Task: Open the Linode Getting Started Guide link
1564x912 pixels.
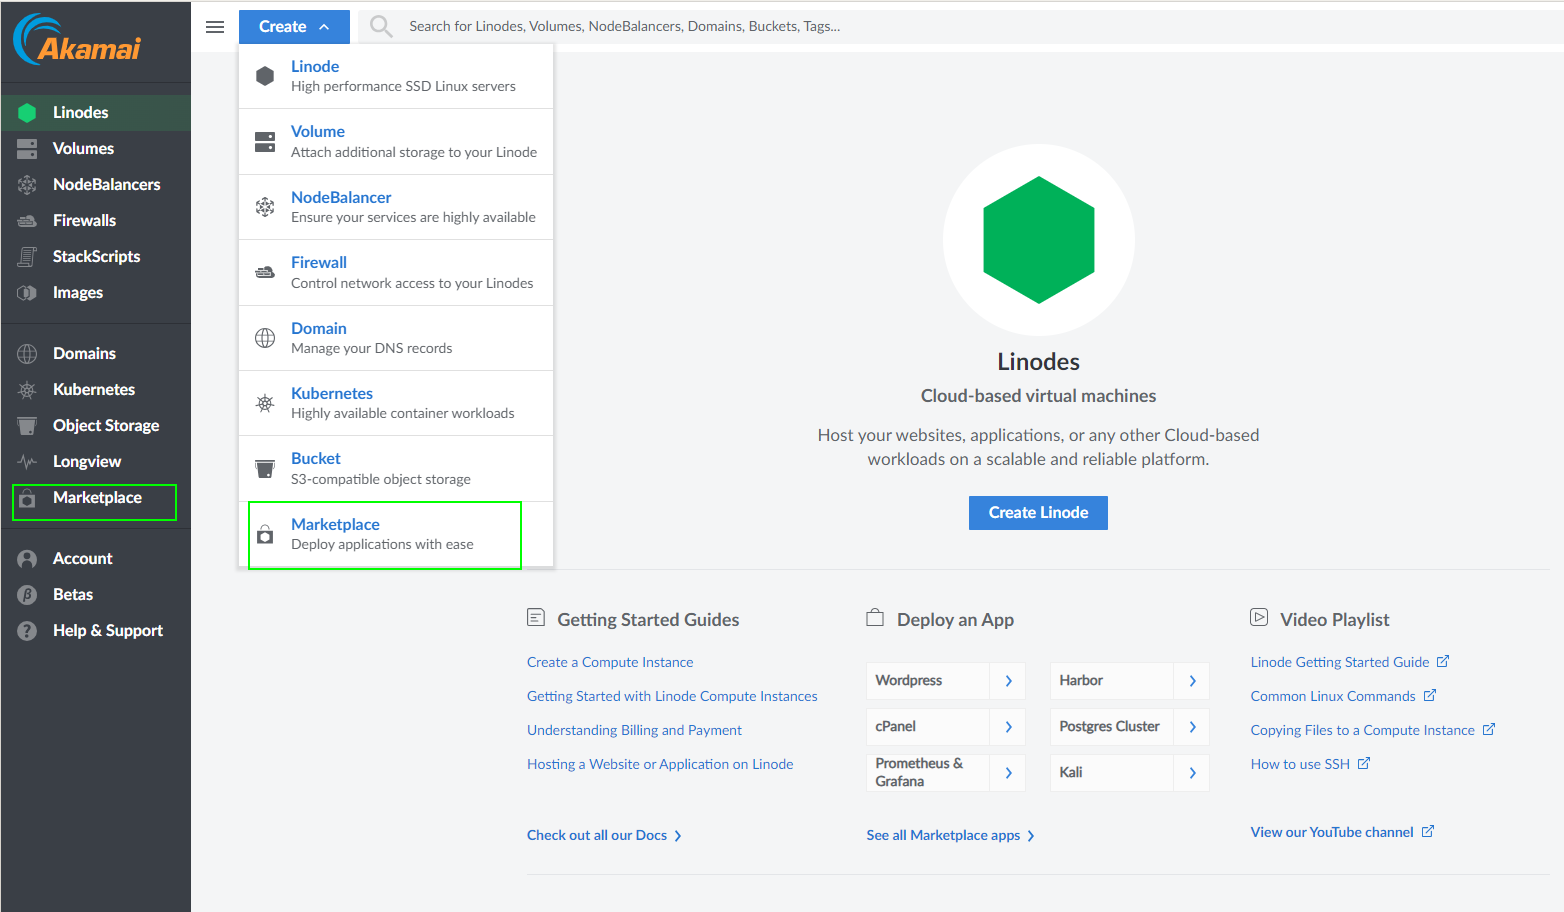Action: (1341, 661)
